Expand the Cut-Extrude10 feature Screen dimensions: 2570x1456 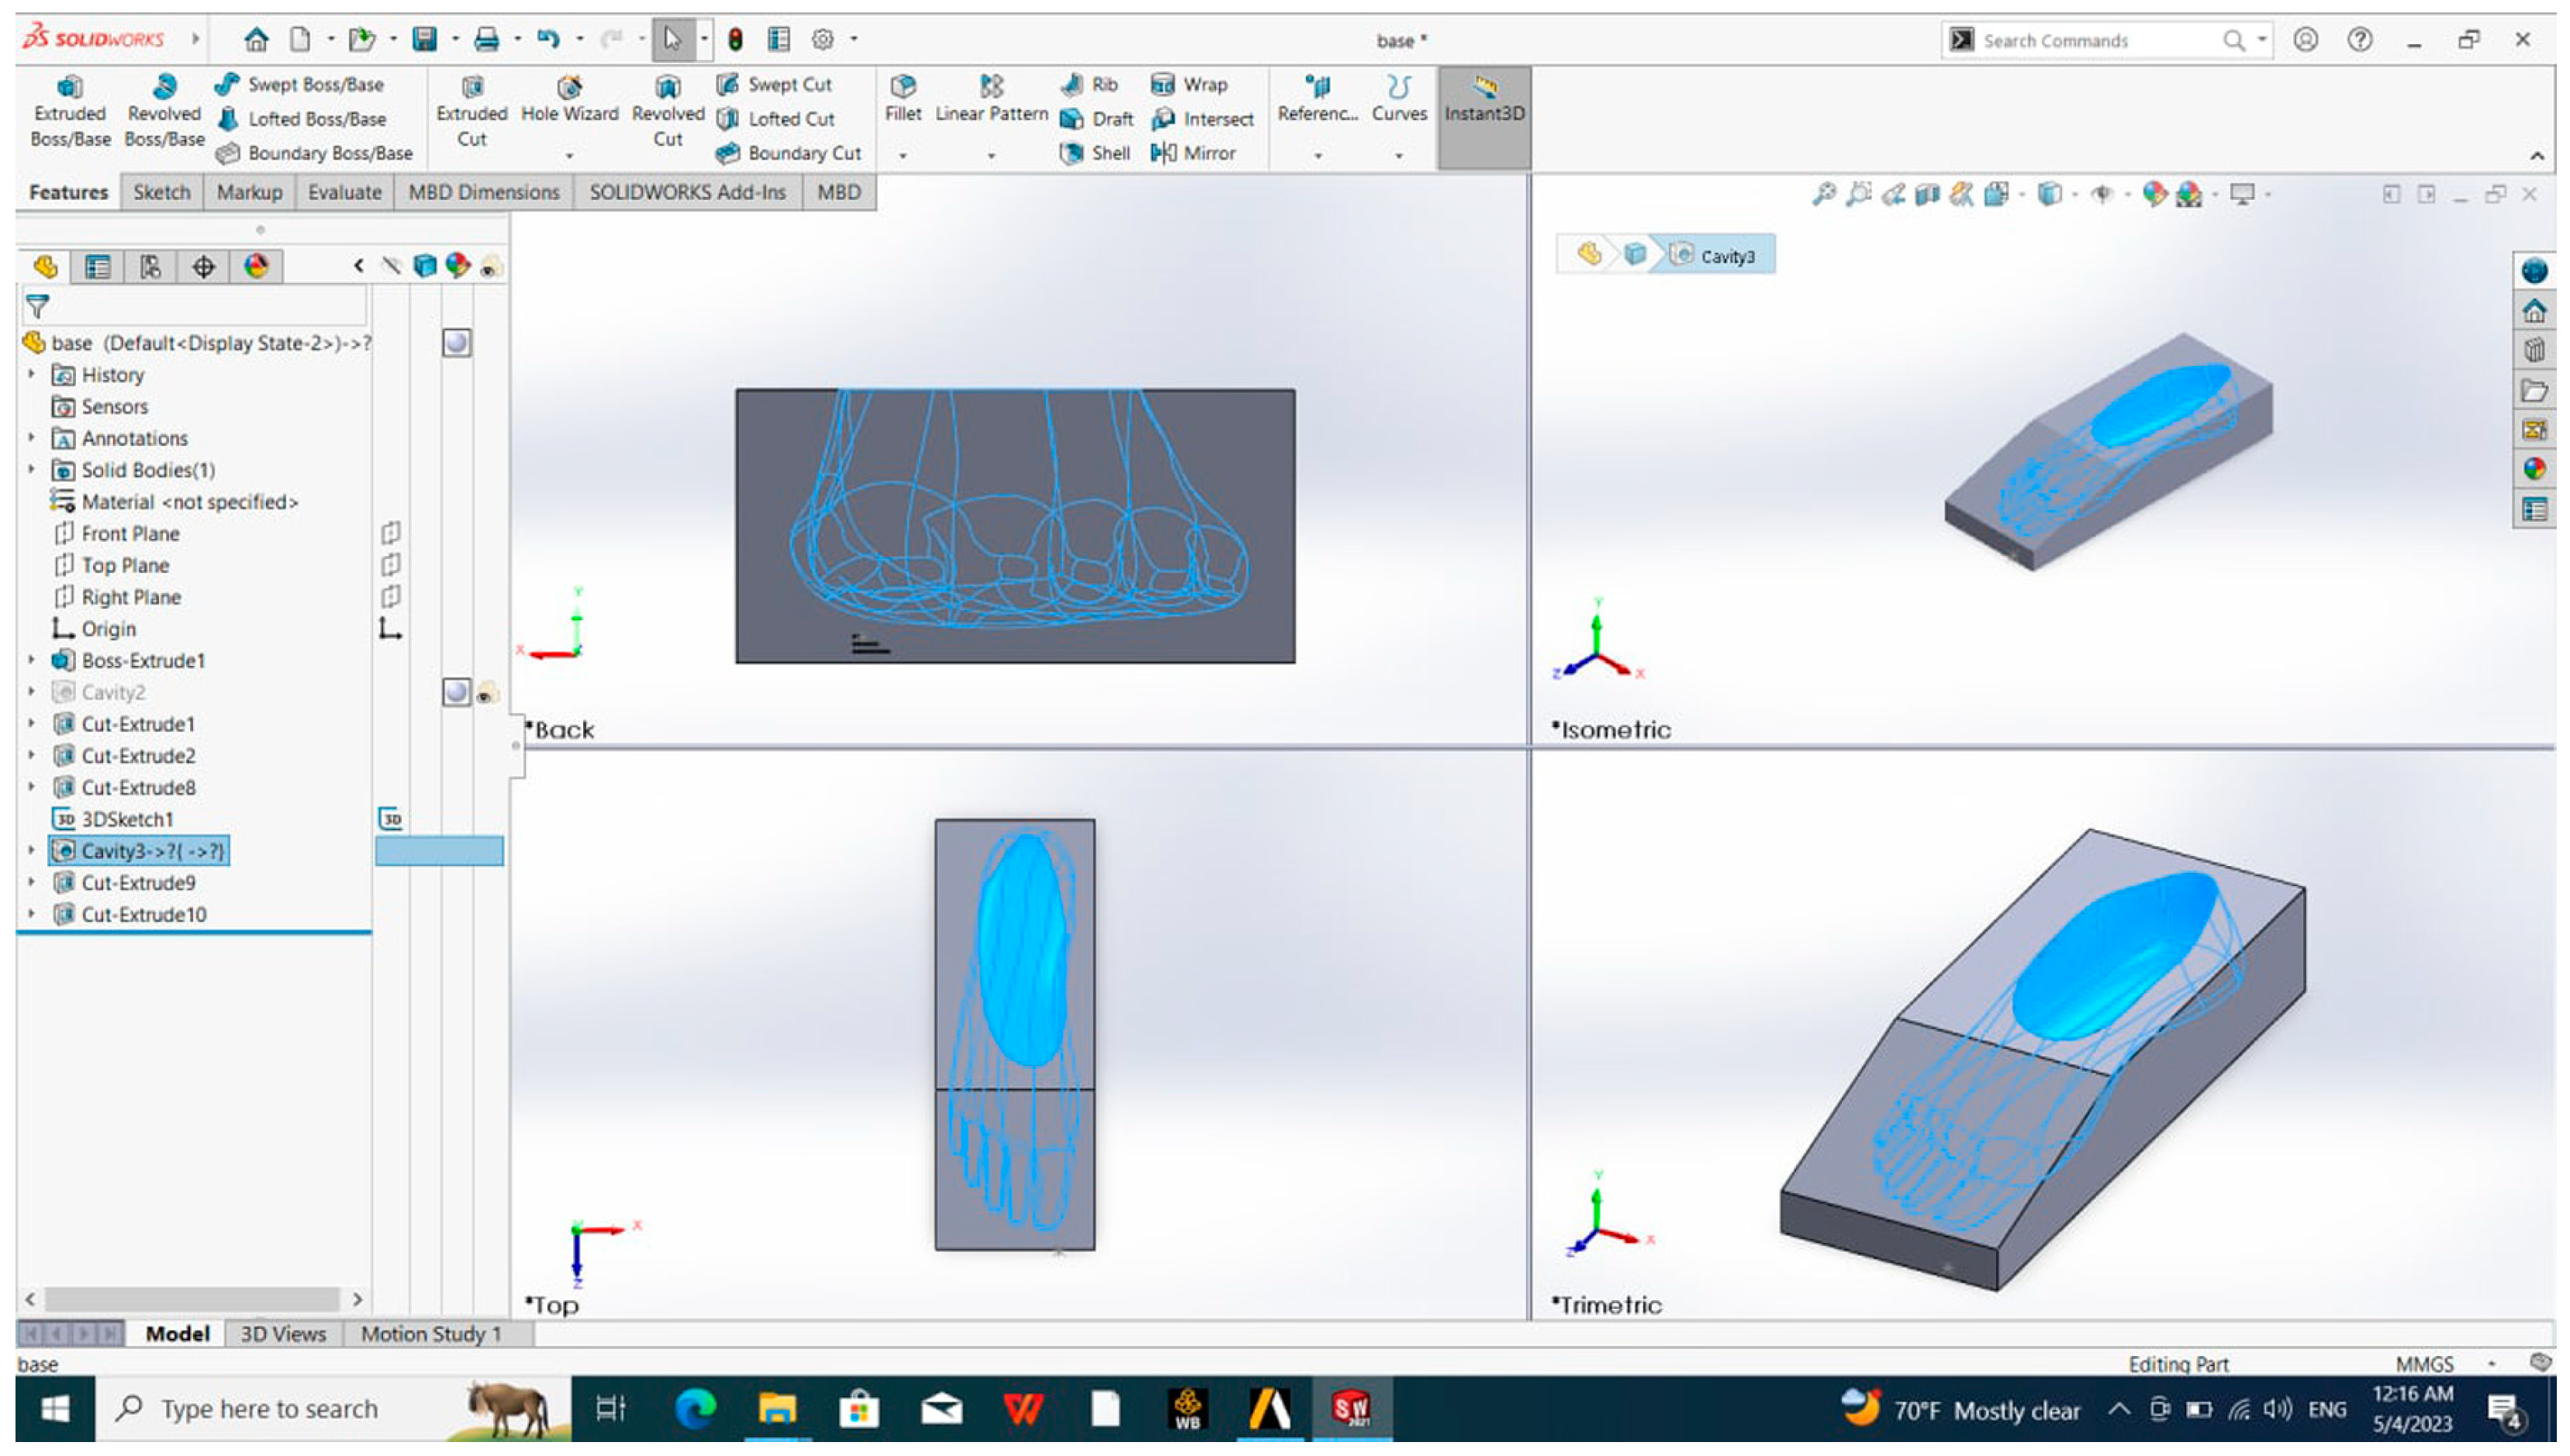tap(31, 916)
